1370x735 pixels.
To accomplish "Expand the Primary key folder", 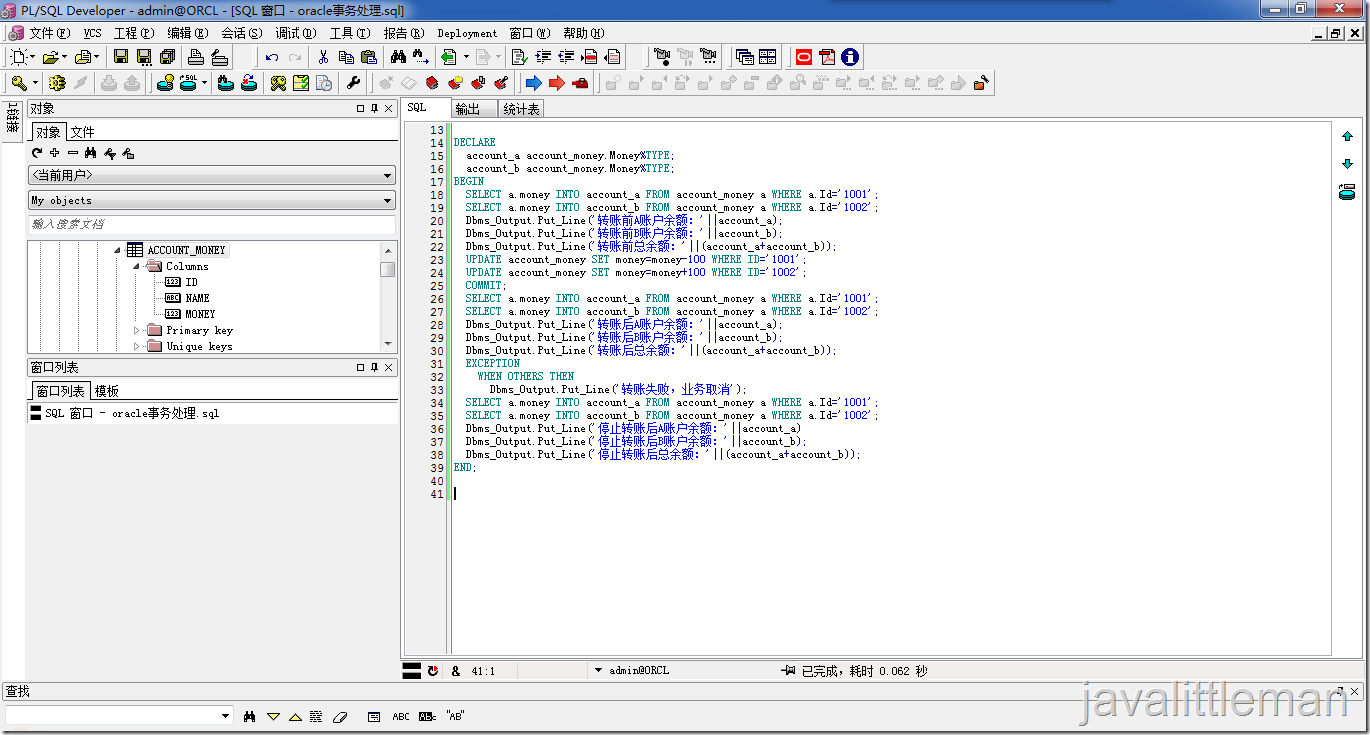I will [137, 330].
